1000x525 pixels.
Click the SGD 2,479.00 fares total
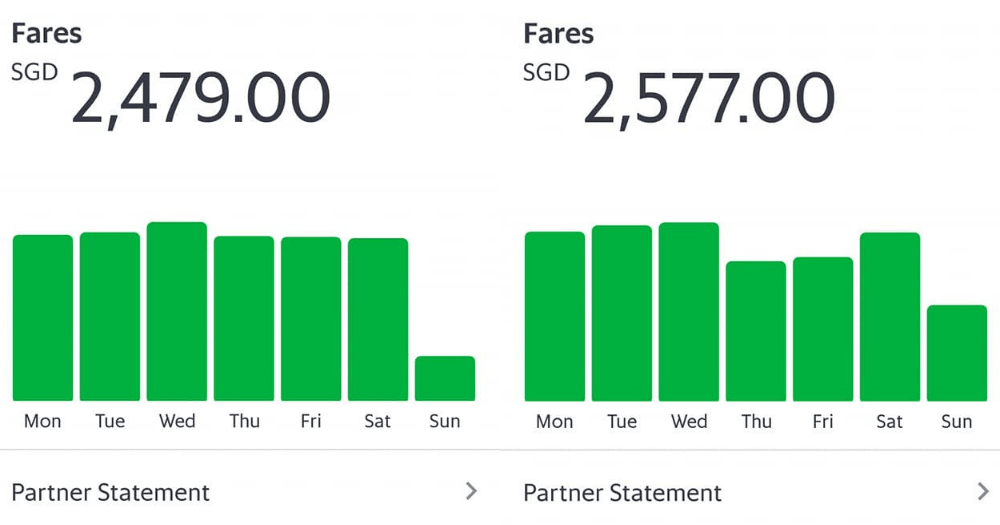click(x=200, y=98)
